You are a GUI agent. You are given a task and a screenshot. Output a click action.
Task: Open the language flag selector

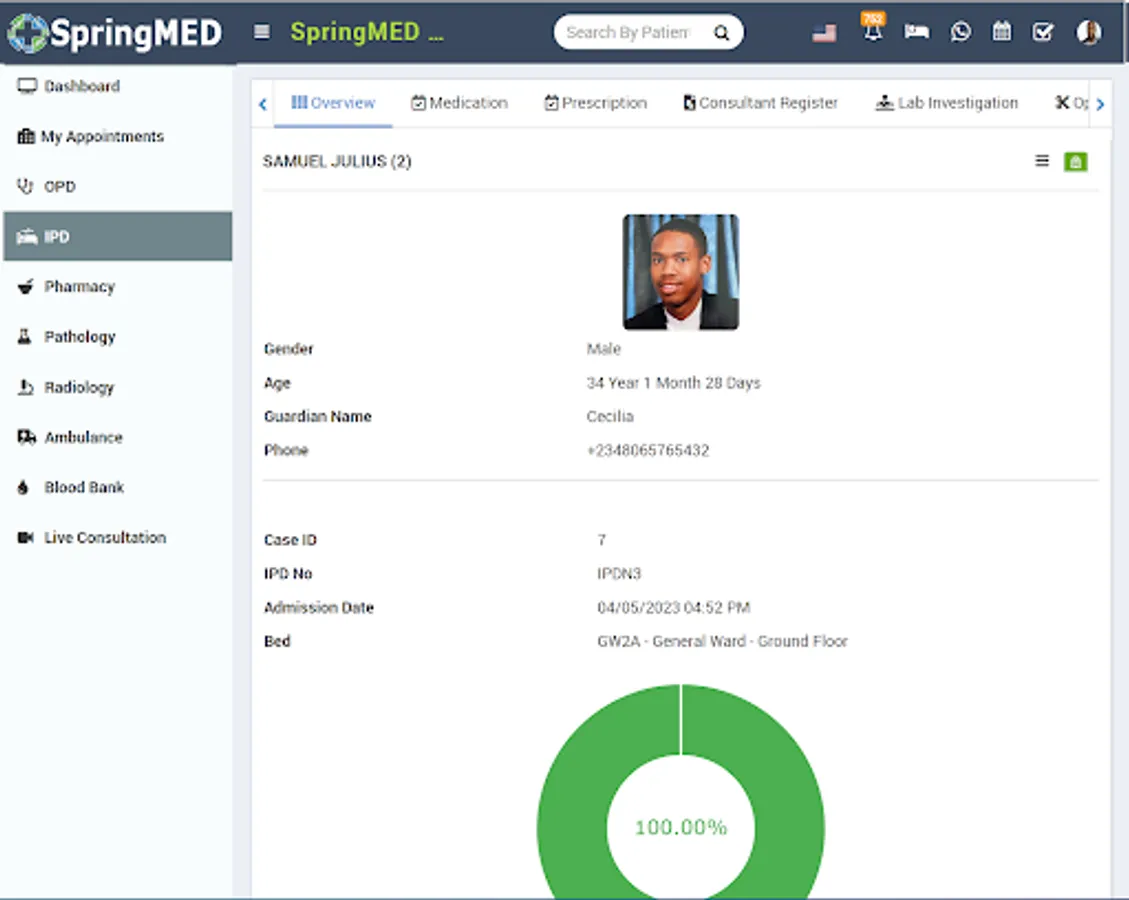824,33
